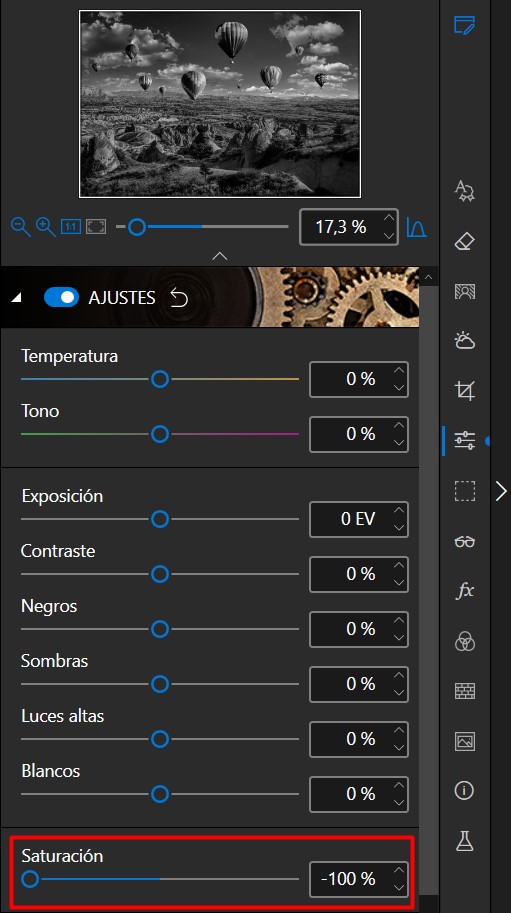
Task: Increase Saturación with up stepper arrow
Action: point(399,870)
